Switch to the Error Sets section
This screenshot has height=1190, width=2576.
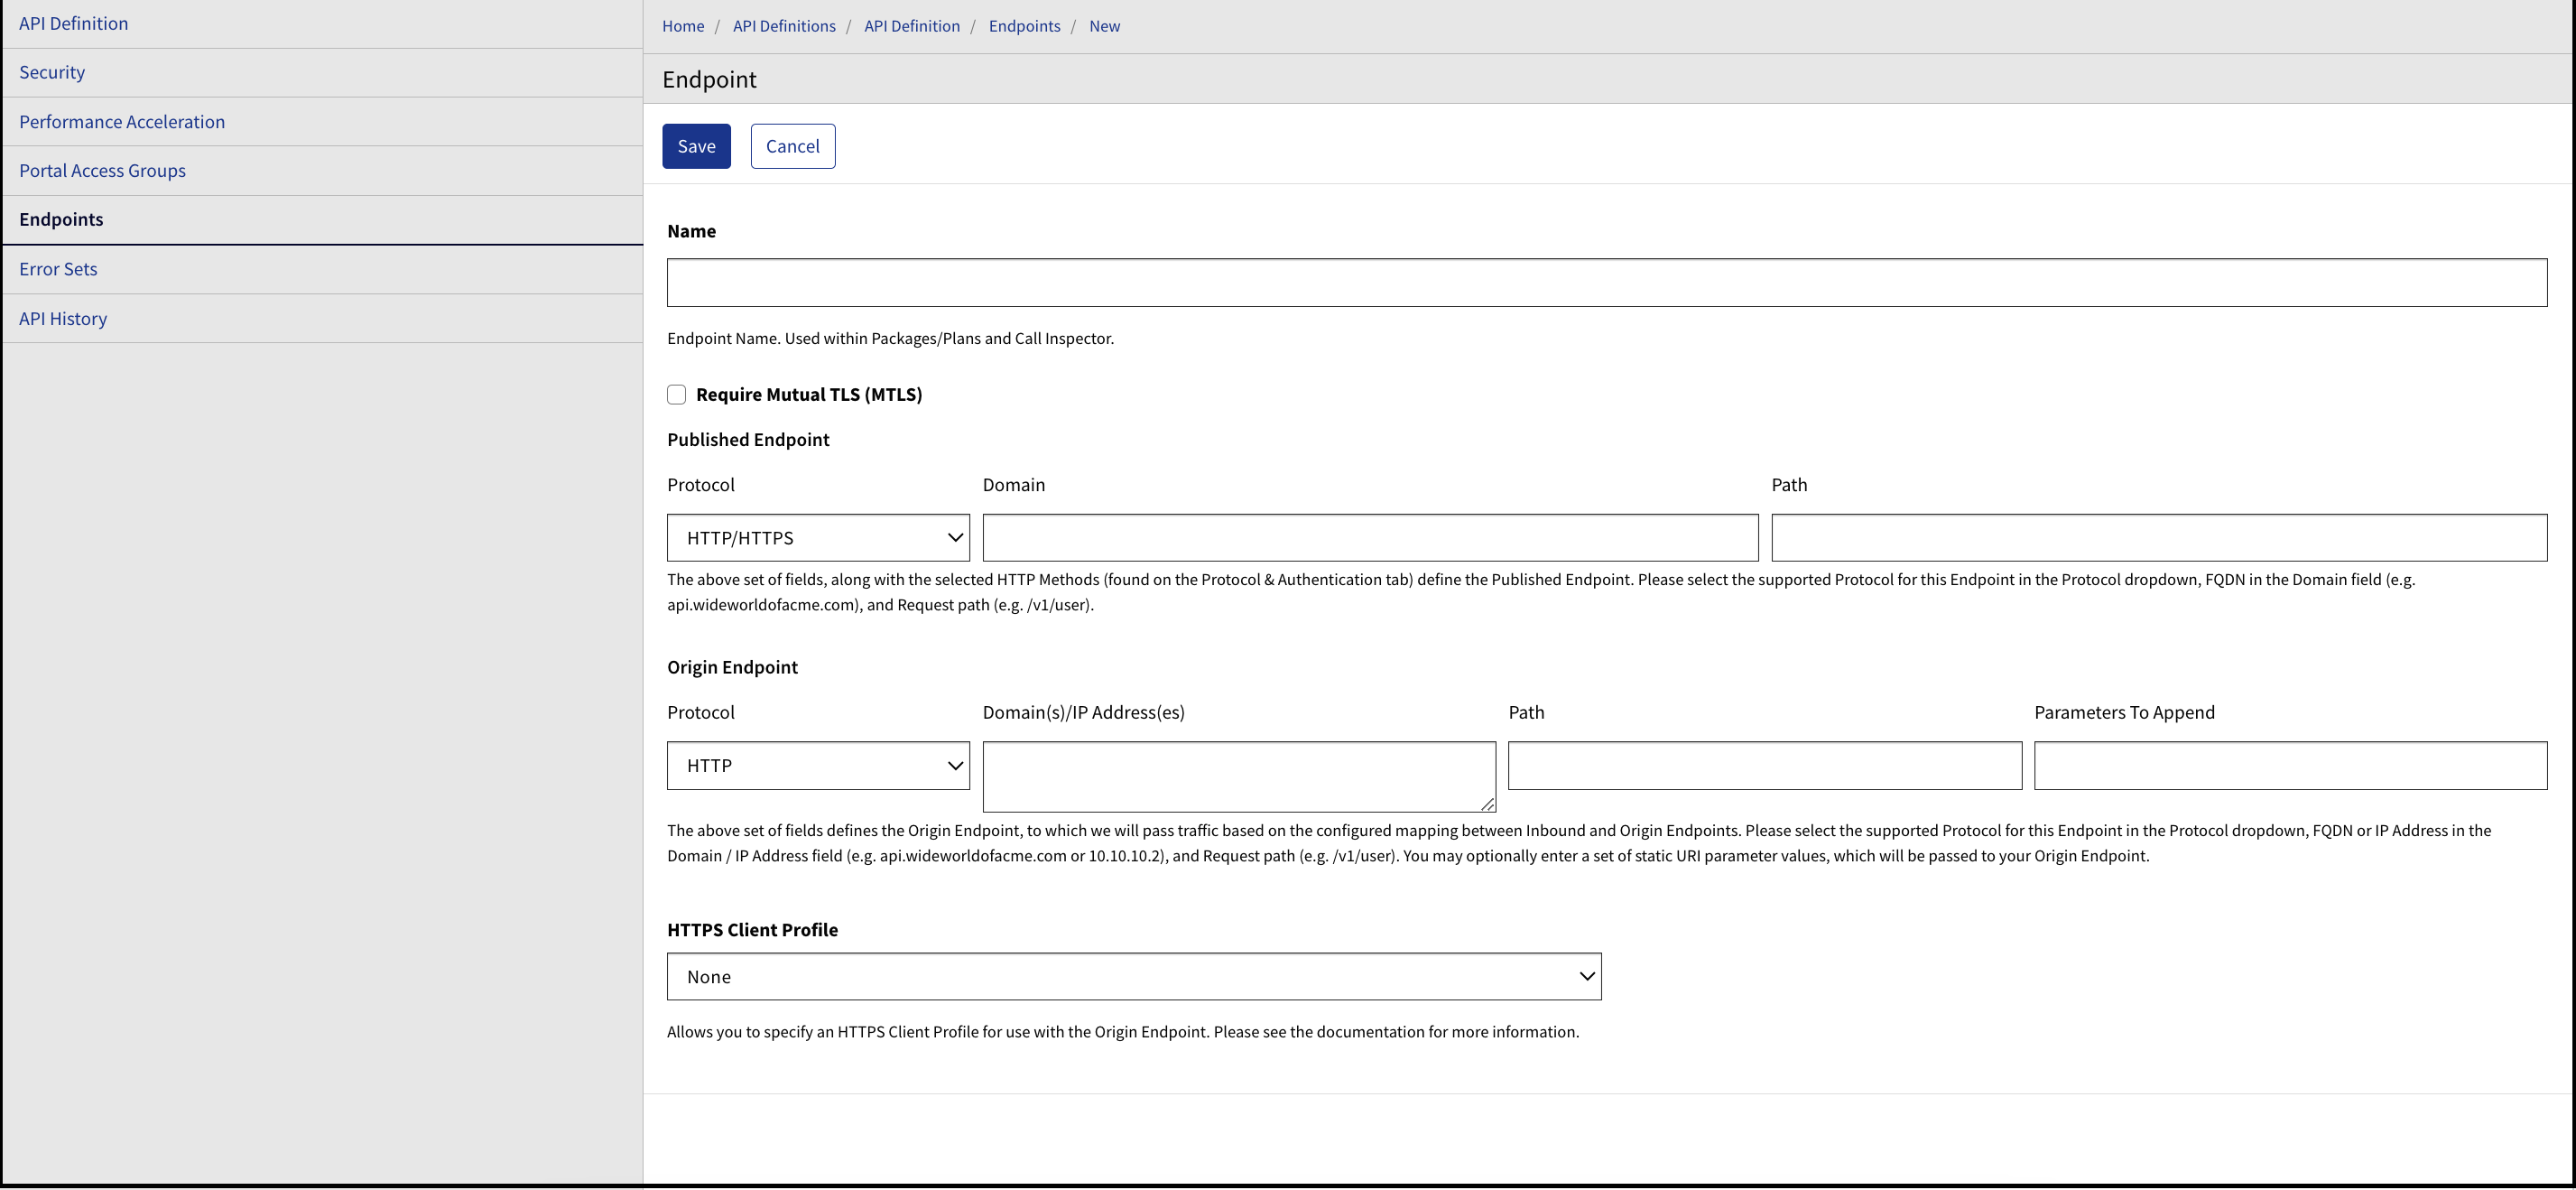(58, 268)
